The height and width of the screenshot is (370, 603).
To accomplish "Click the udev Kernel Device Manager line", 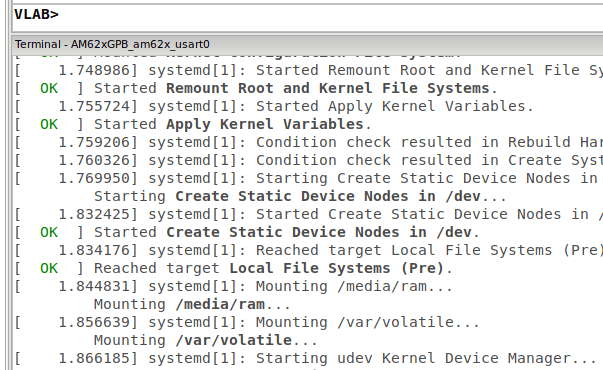I will (x=305, y=358).
